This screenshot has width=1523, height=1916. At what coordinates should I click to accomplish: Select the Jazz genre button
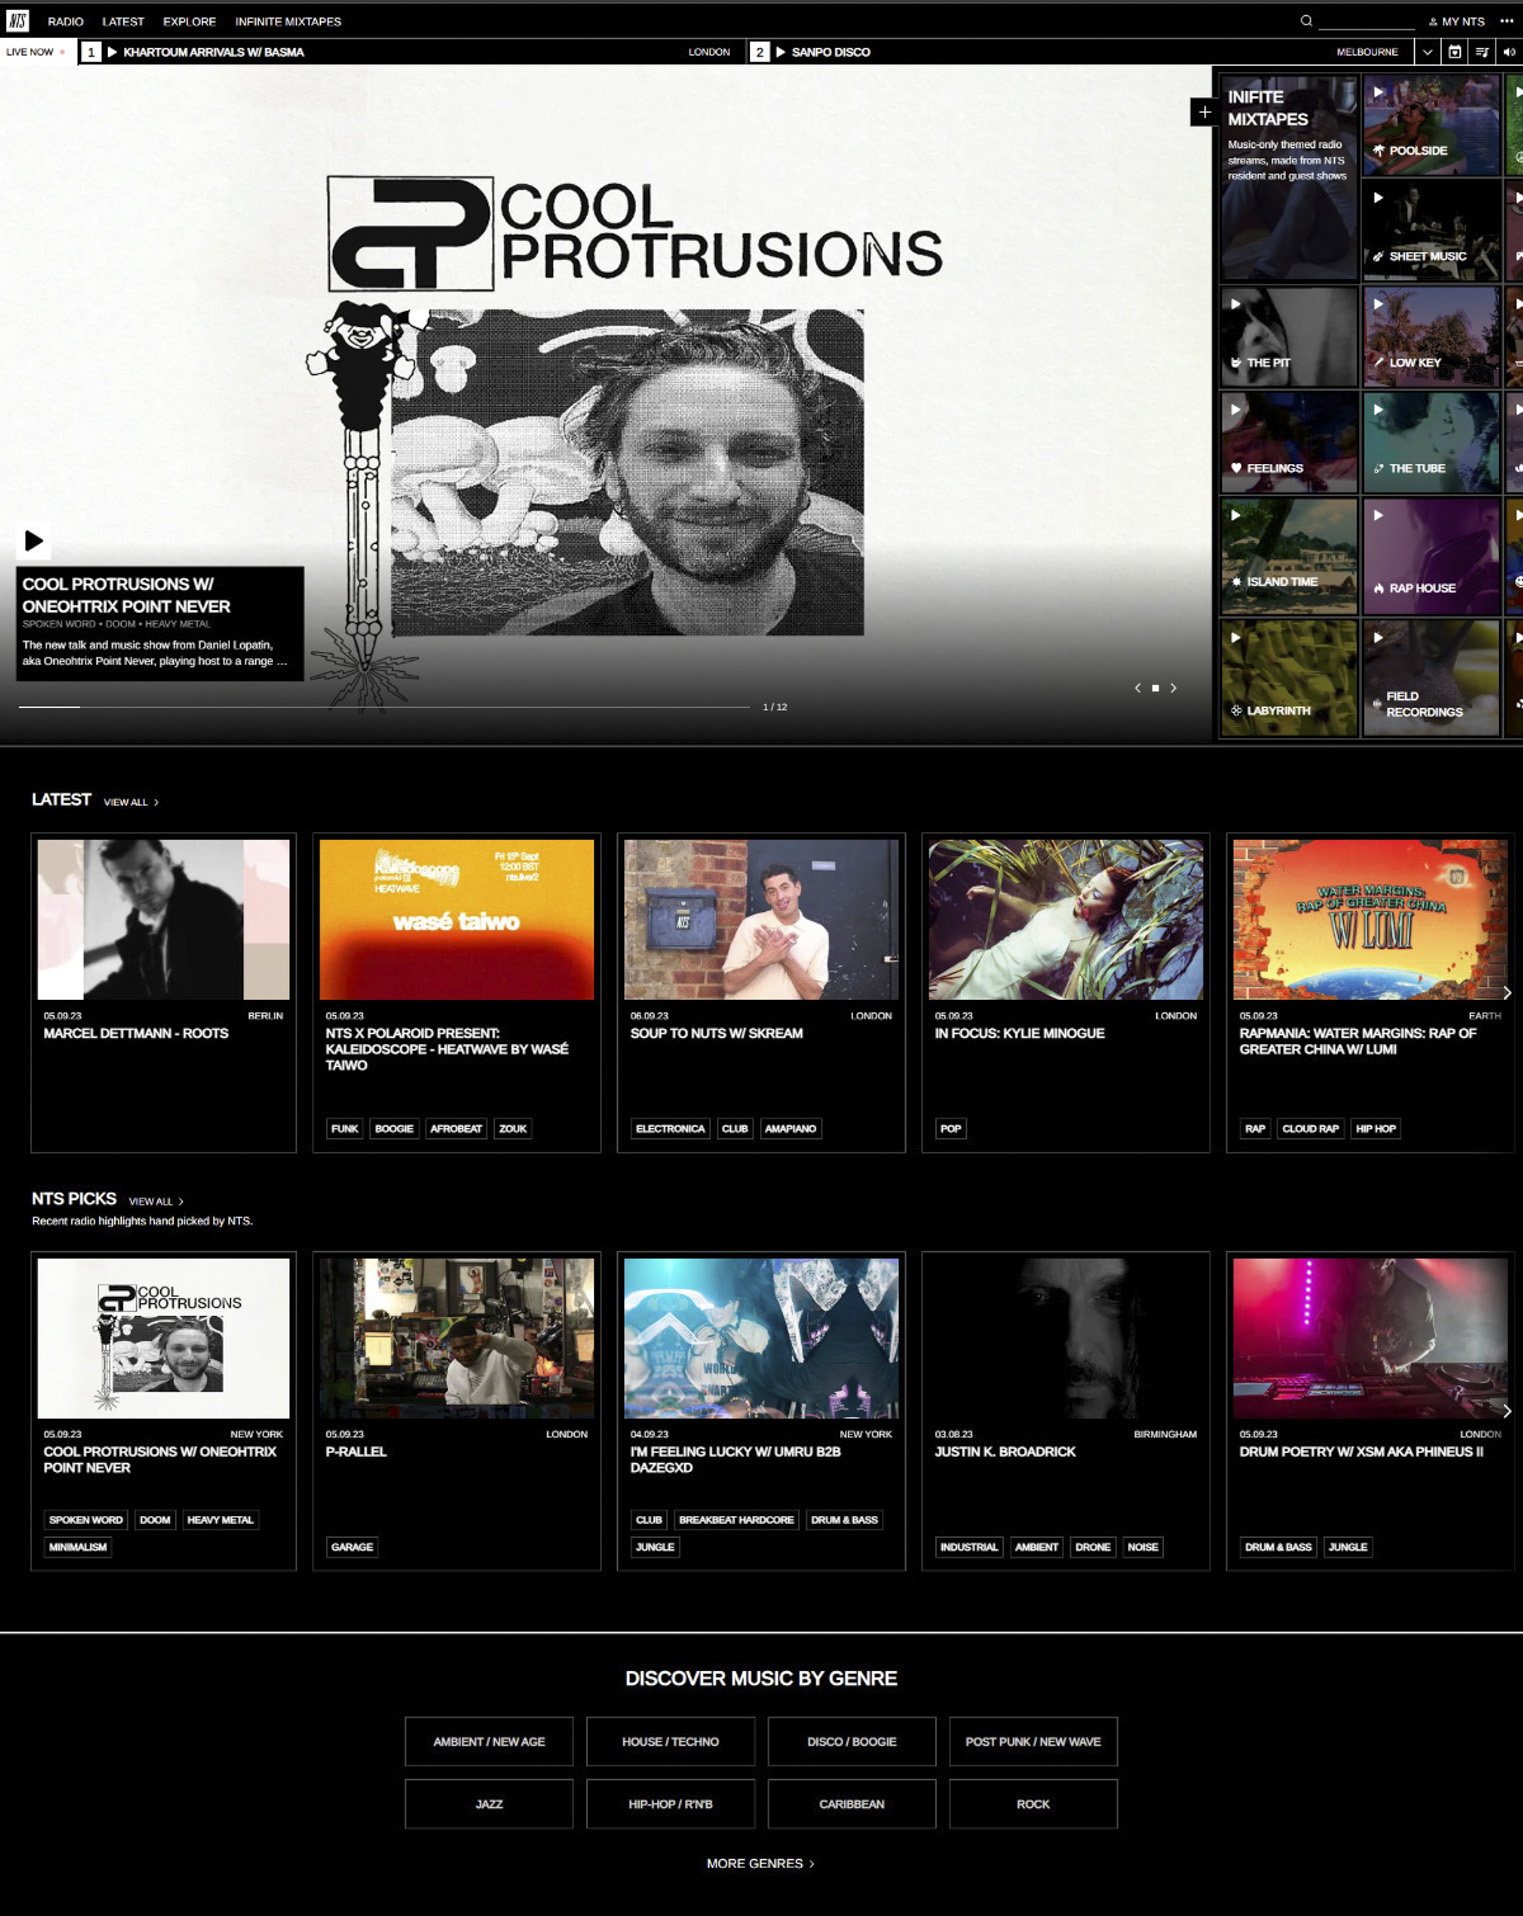[489, 1804]
